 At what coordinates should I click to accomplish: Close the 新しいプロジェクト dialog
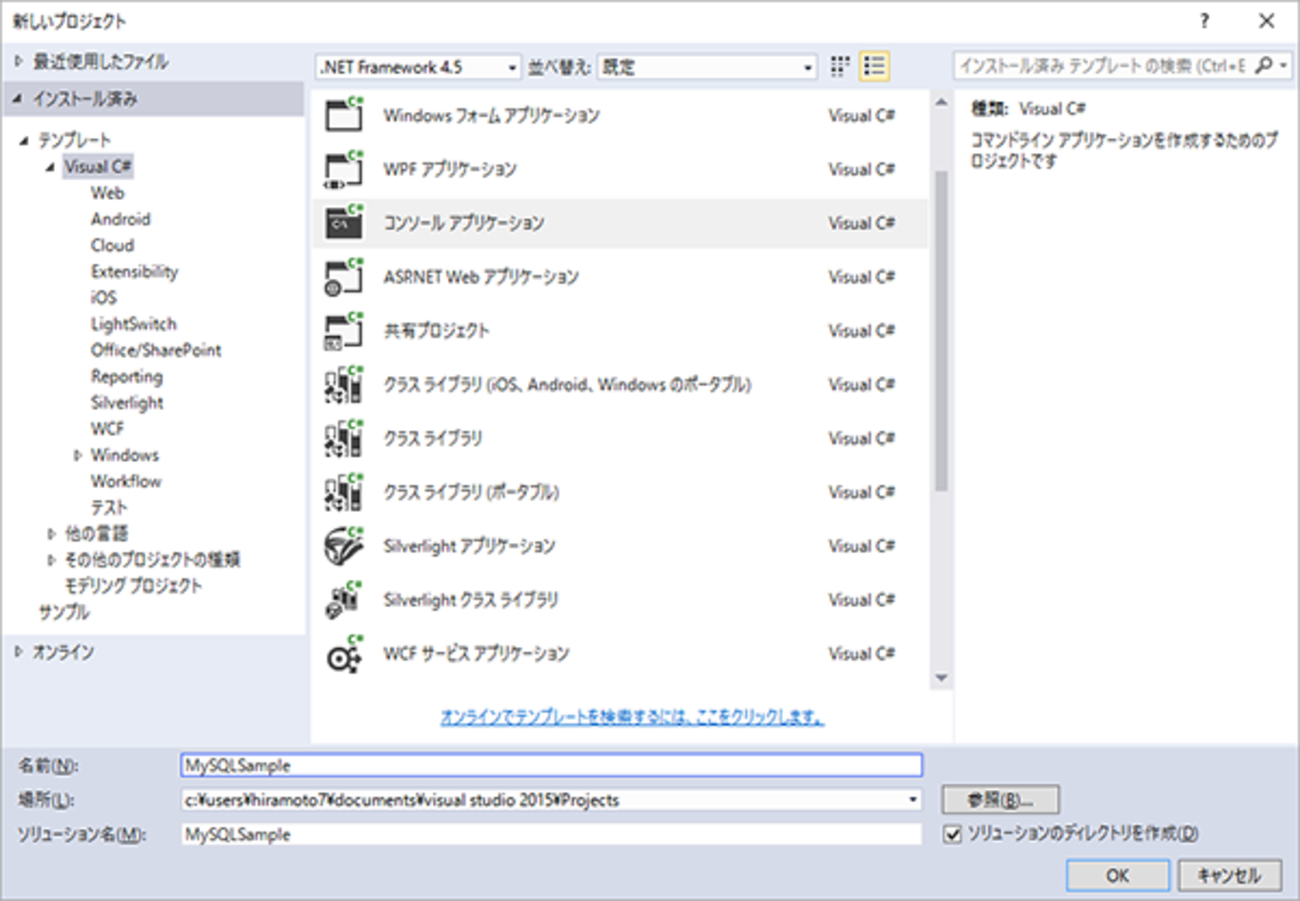click(1267, 21)
